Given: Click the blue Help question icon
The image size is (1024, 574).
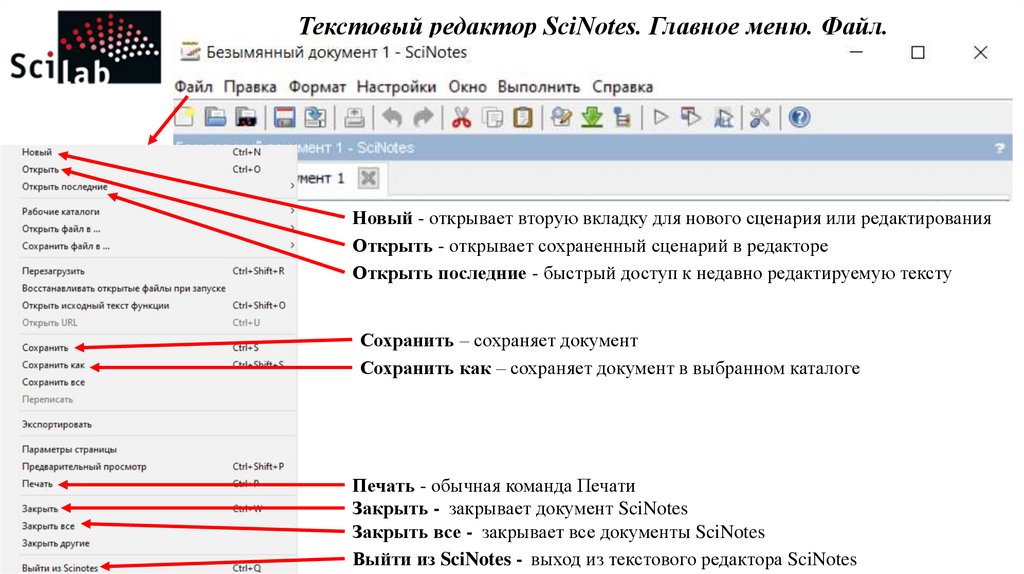Looking at the screenshot, I should coord(799,118).
